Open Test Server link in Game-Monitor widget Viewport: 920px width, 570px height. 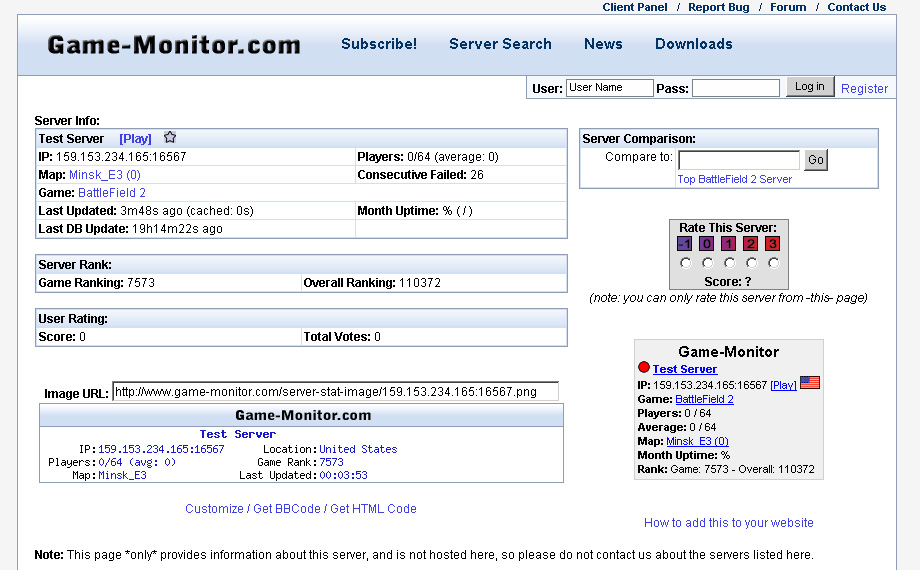pos(685,369)
